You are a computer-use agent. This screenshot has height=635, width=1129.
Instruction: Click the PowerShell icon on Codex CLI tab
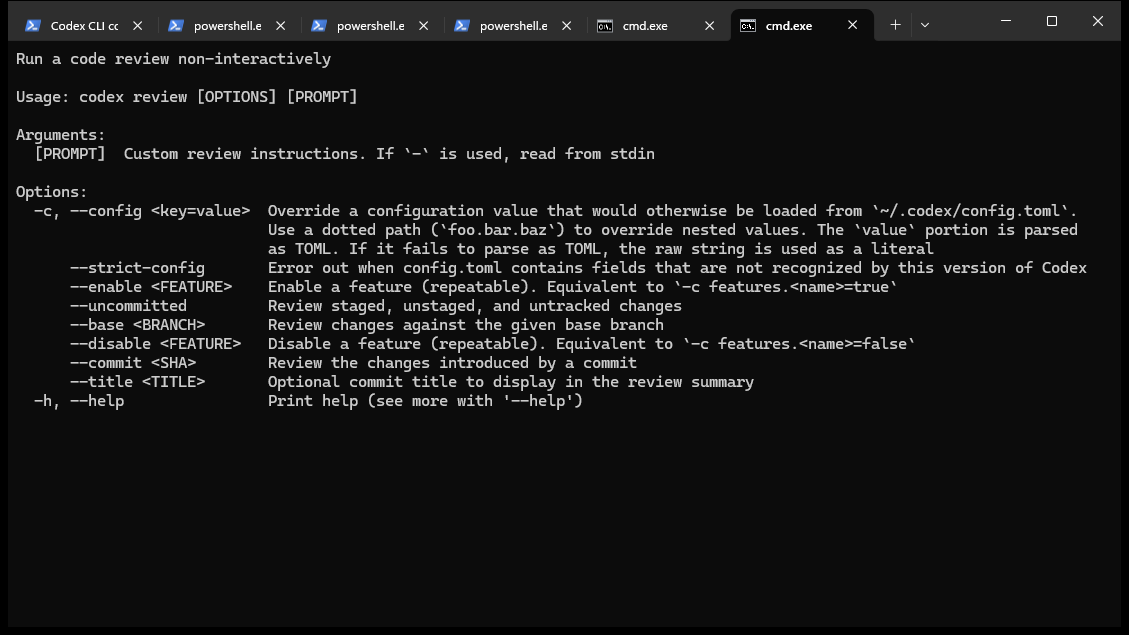tap(32, 26)
